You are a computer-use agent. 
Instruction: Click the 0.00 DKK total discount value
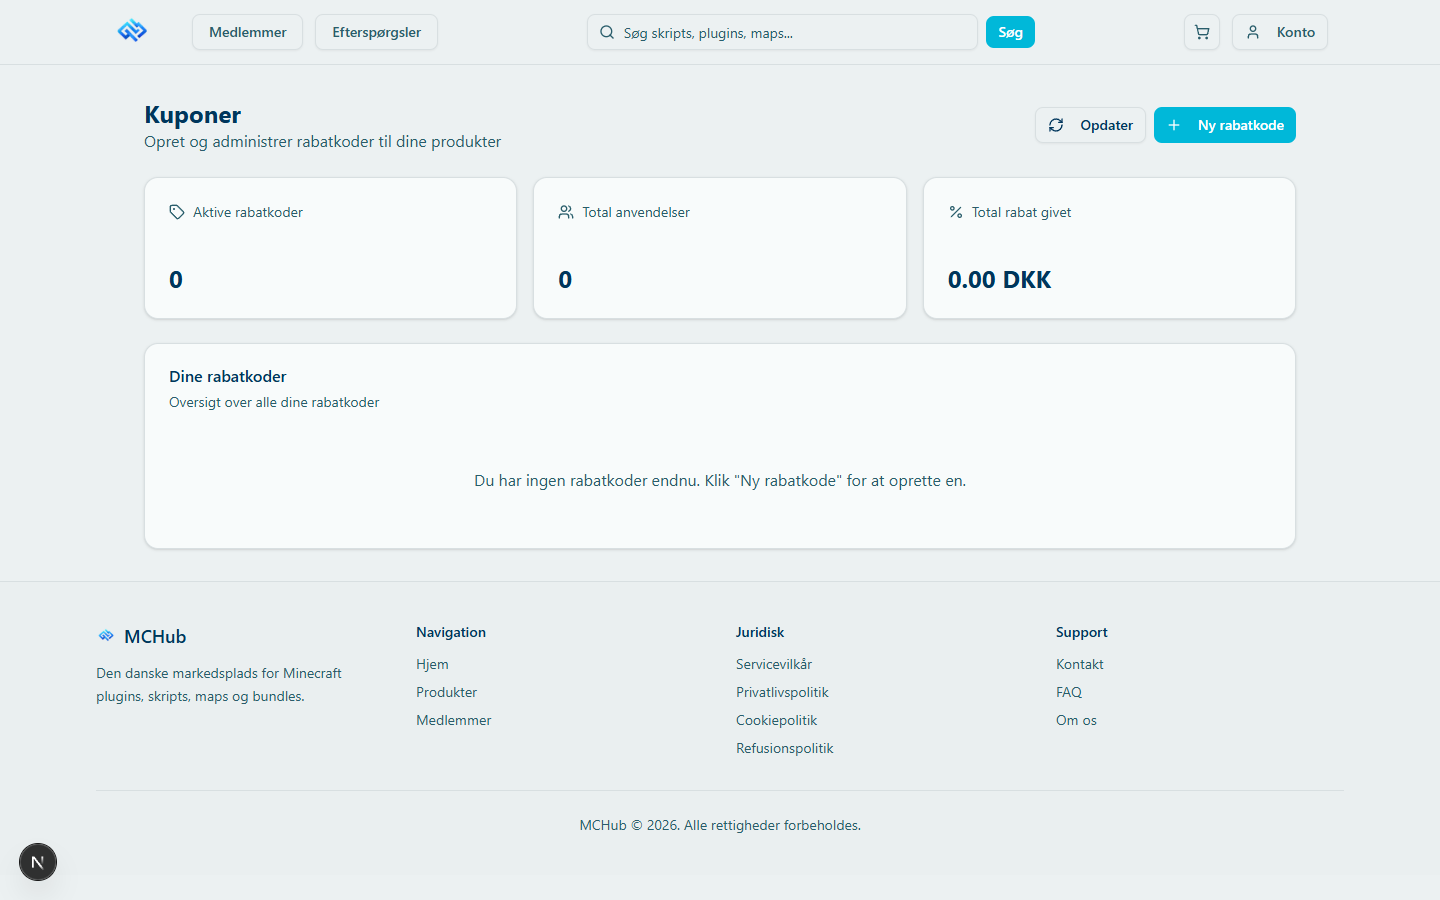tap(999, 280)
